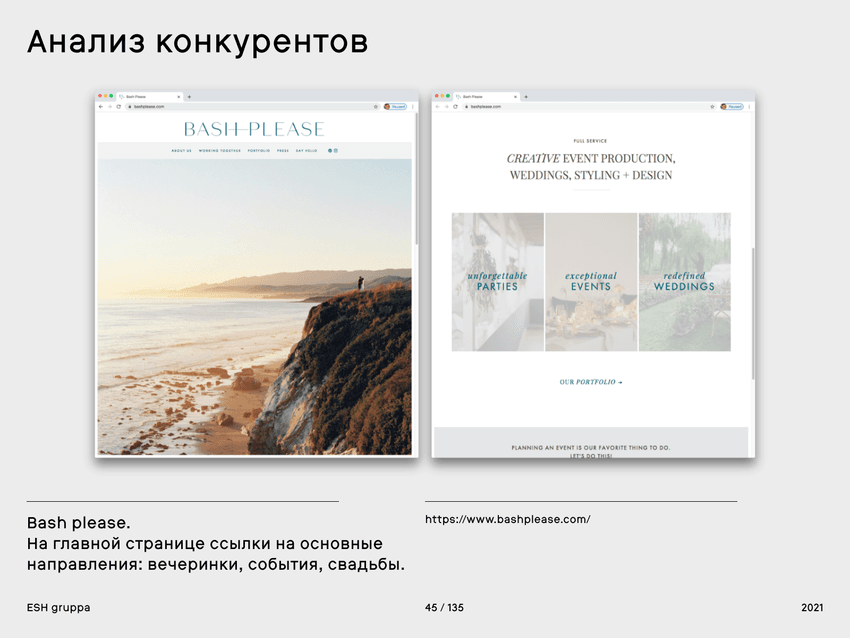This screenshot has height=638, width=850.
Task: Click profile avatar chip in left browser
Action: 395,106
